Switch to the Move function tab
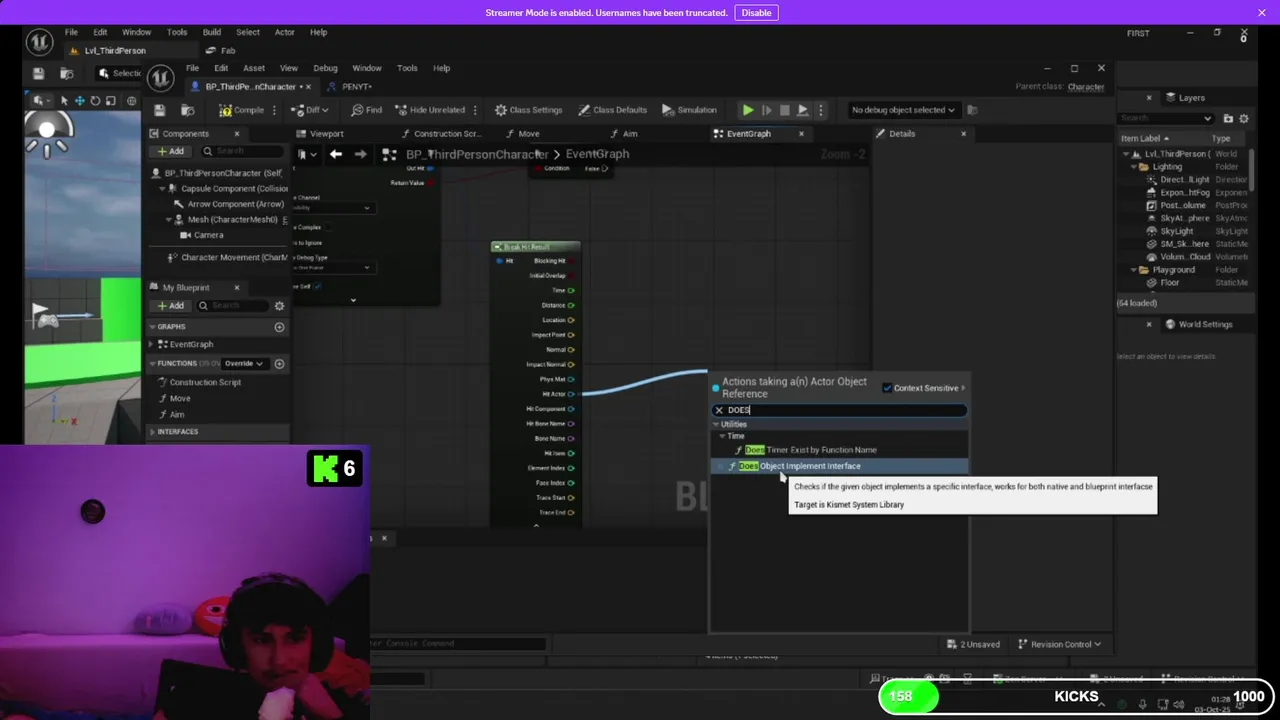 pyautogui.click(x=528, y=134)
